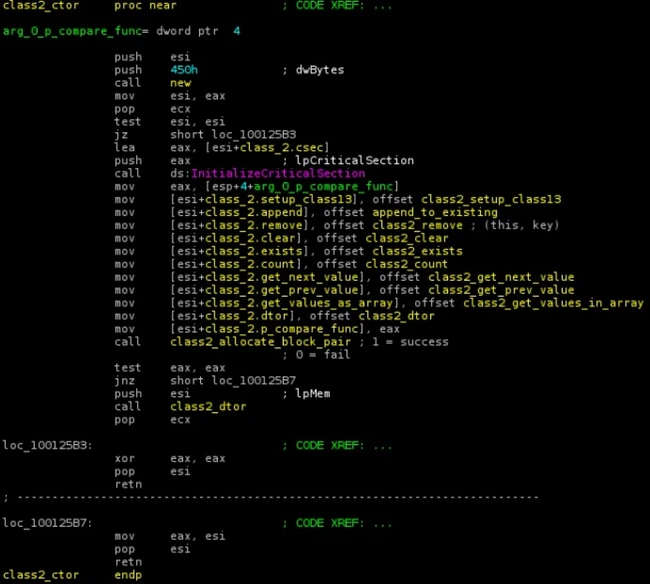Viewport: 650px width, 584px height.
Task: Click the InitializeCriticalSection import name
Action: (278, 173)
